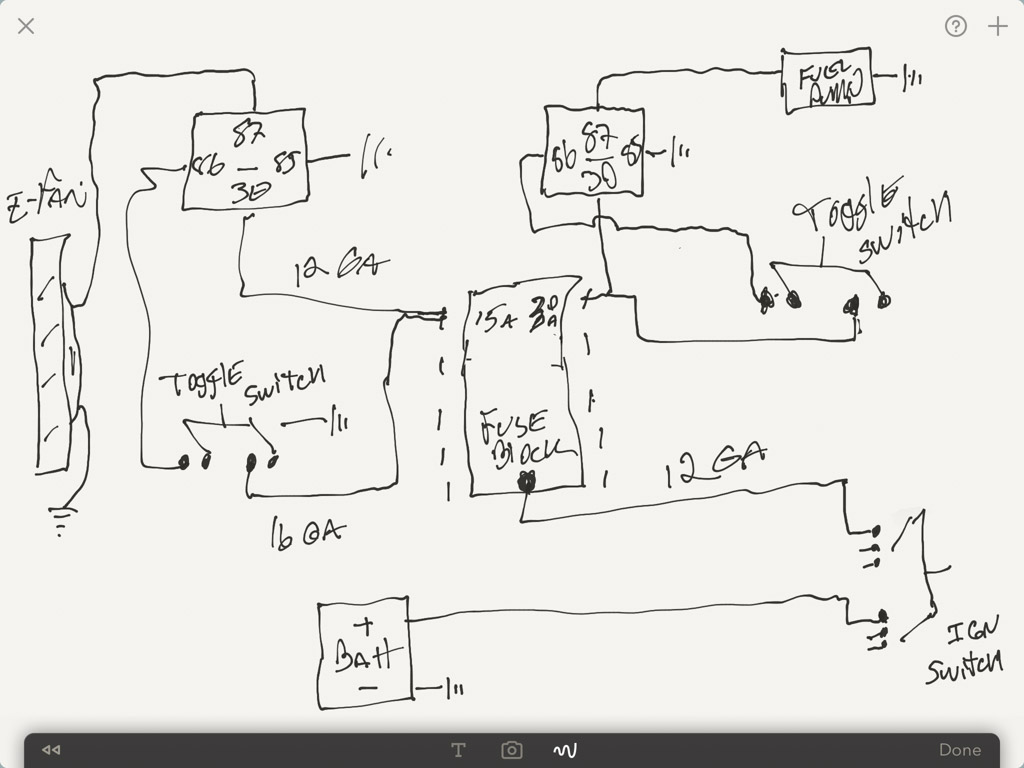Image resolution: width=1024 pixels, height=768 pixels.
Task: Tap the plus icon to add page
Action: (x=997, y=26)
